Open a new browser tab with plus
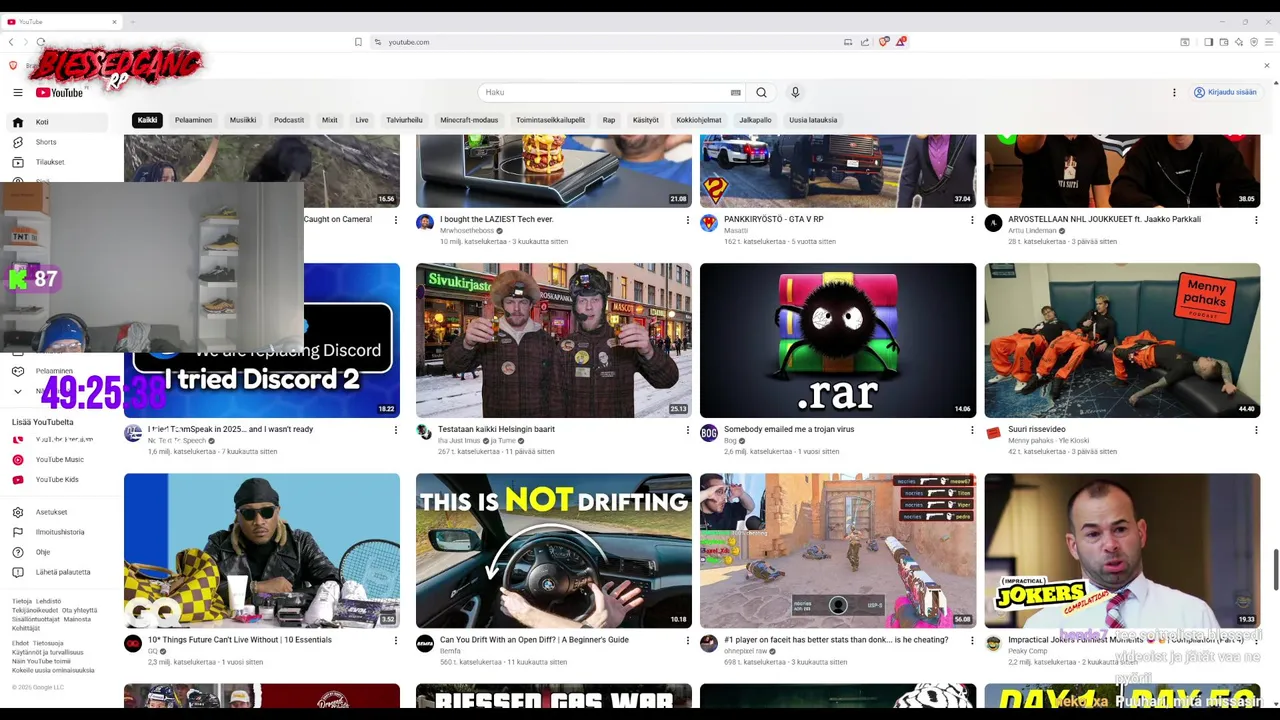The image size is (1280, 720). 132,21
